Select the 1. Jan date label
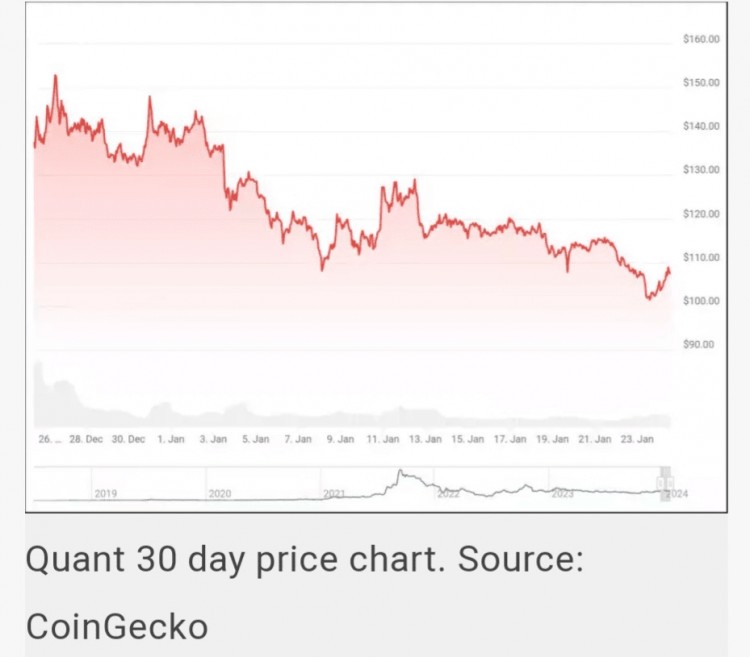 click(170, 439)
